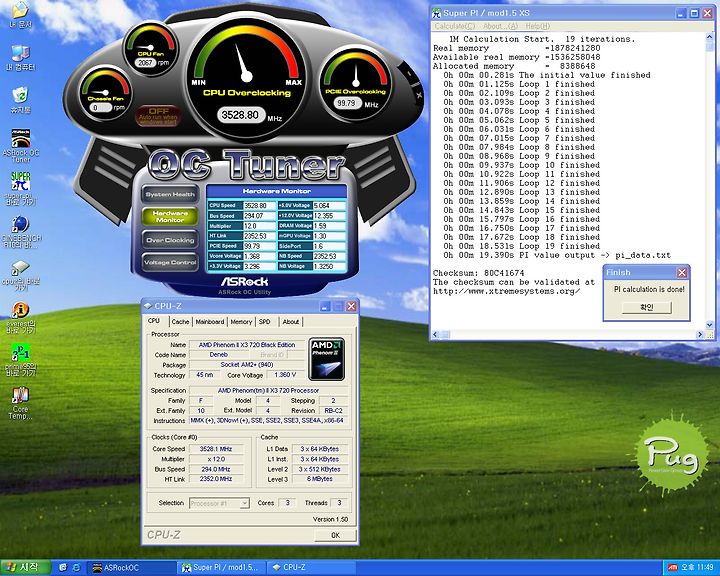This screenshot has width=720, height=576.
Task: Open the ASRock OC Tuner desktop shortcut
Action: pos(21,145)
